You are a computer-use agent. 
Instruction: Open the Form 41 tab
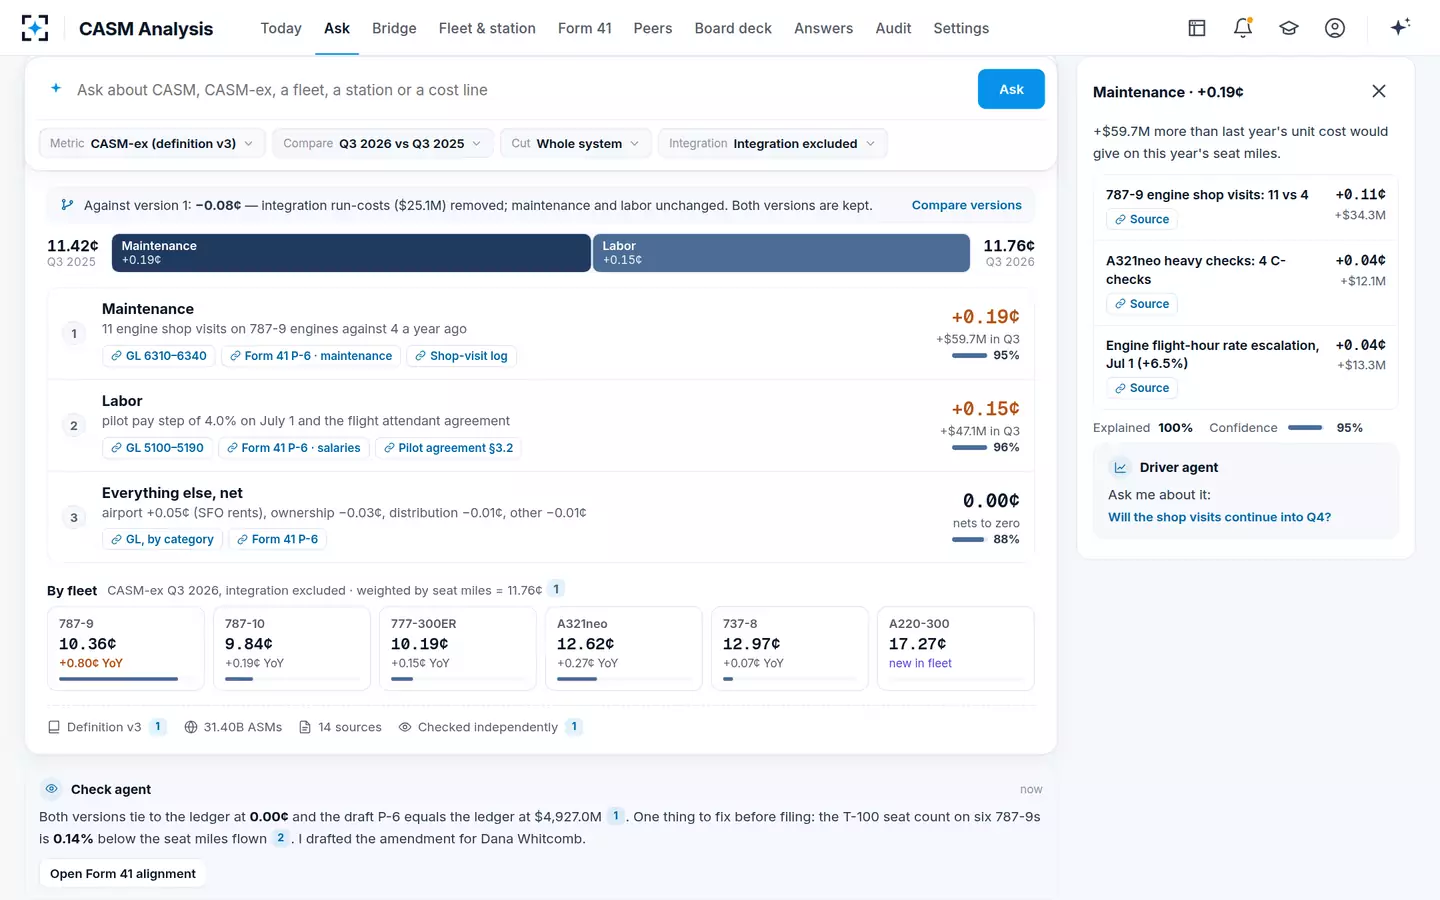pos(585,28)
